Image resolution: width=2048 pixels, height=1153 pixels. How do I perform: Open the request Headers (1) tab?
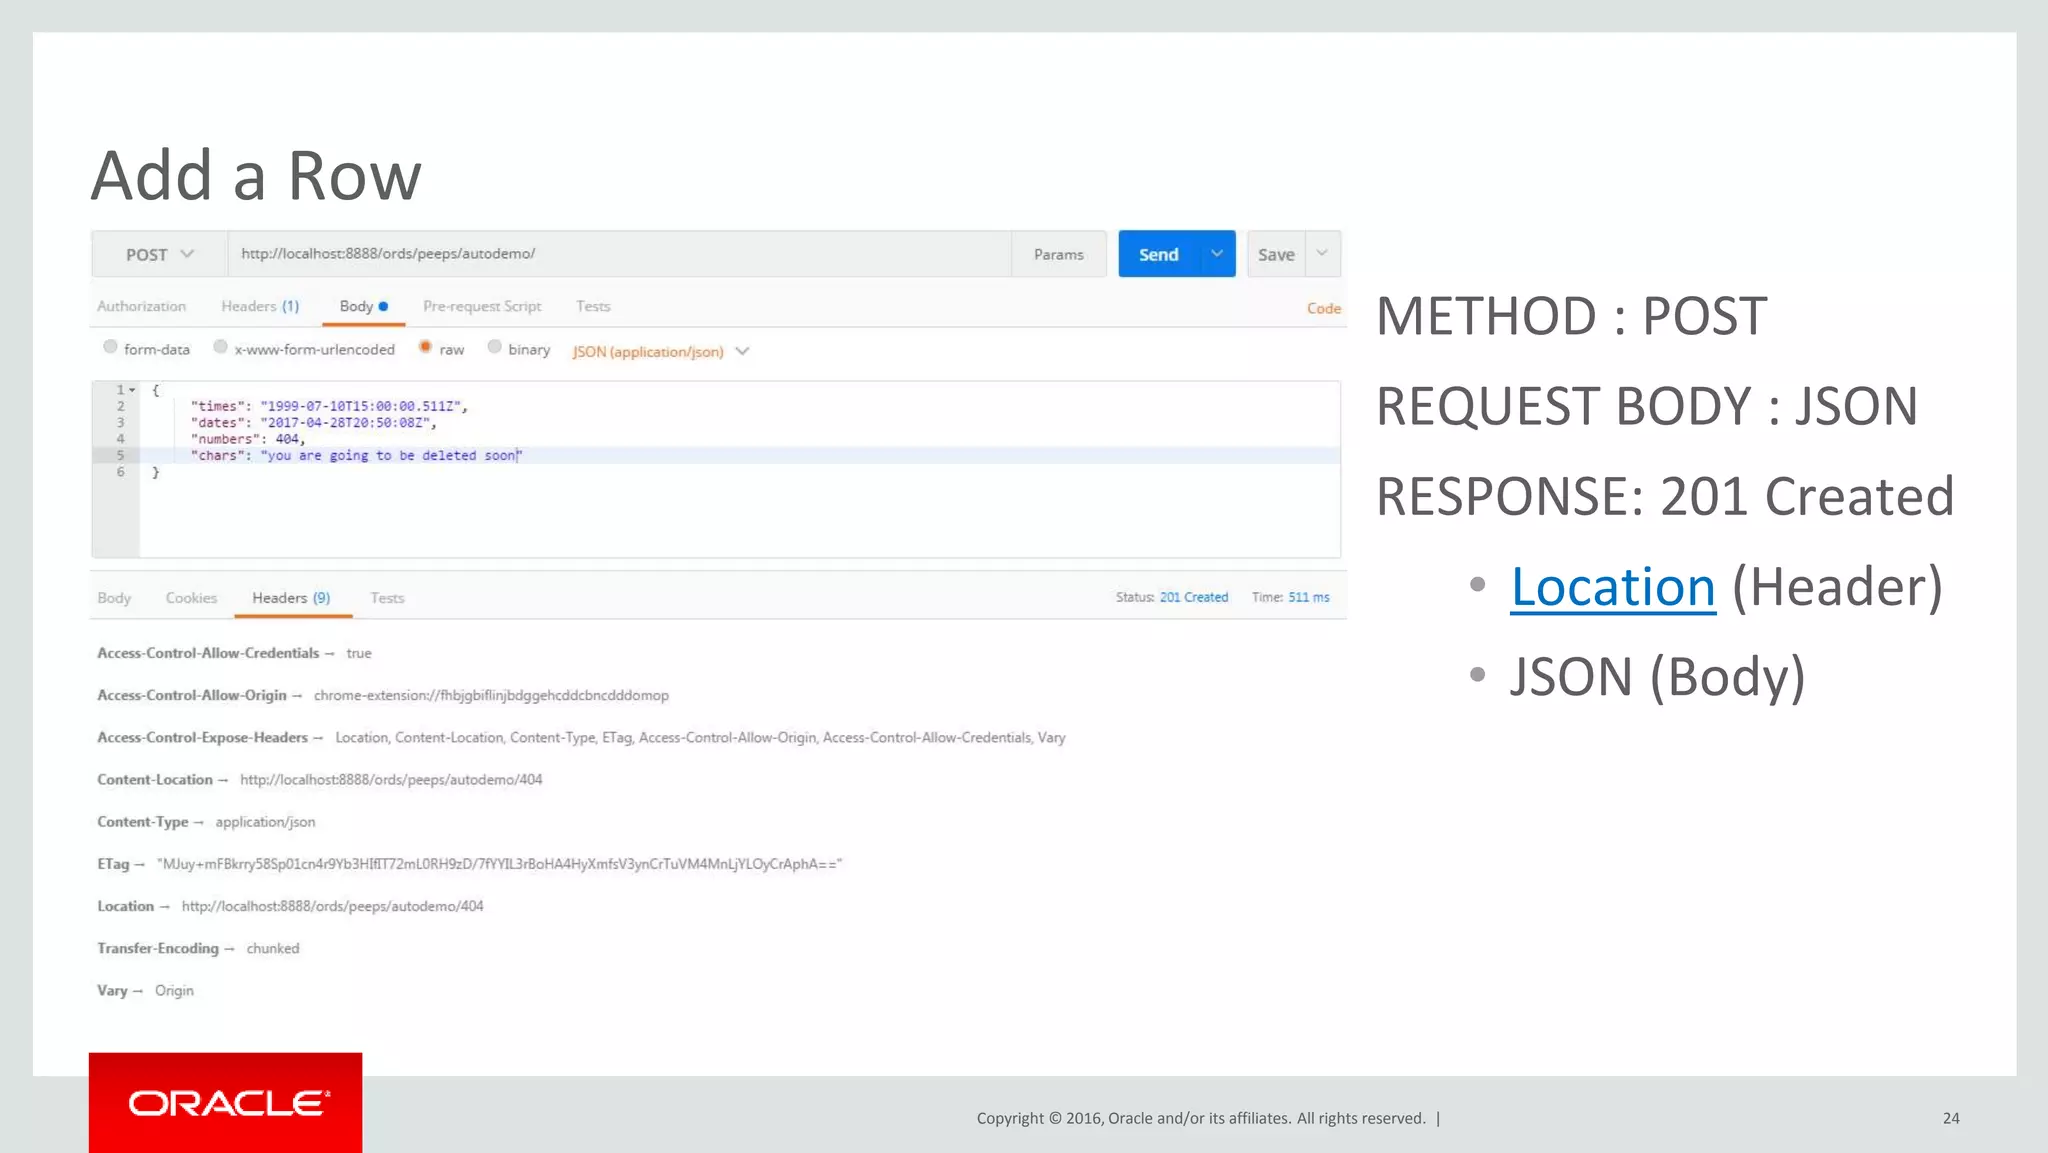coord(259,306)
